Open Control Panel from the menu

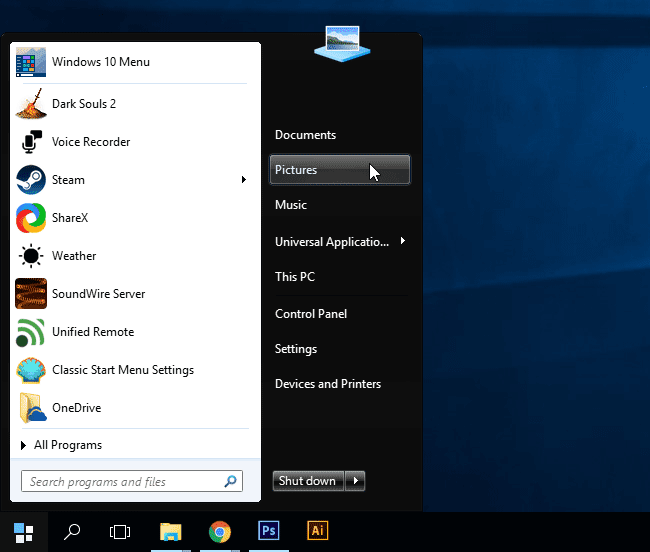[311, 314]
